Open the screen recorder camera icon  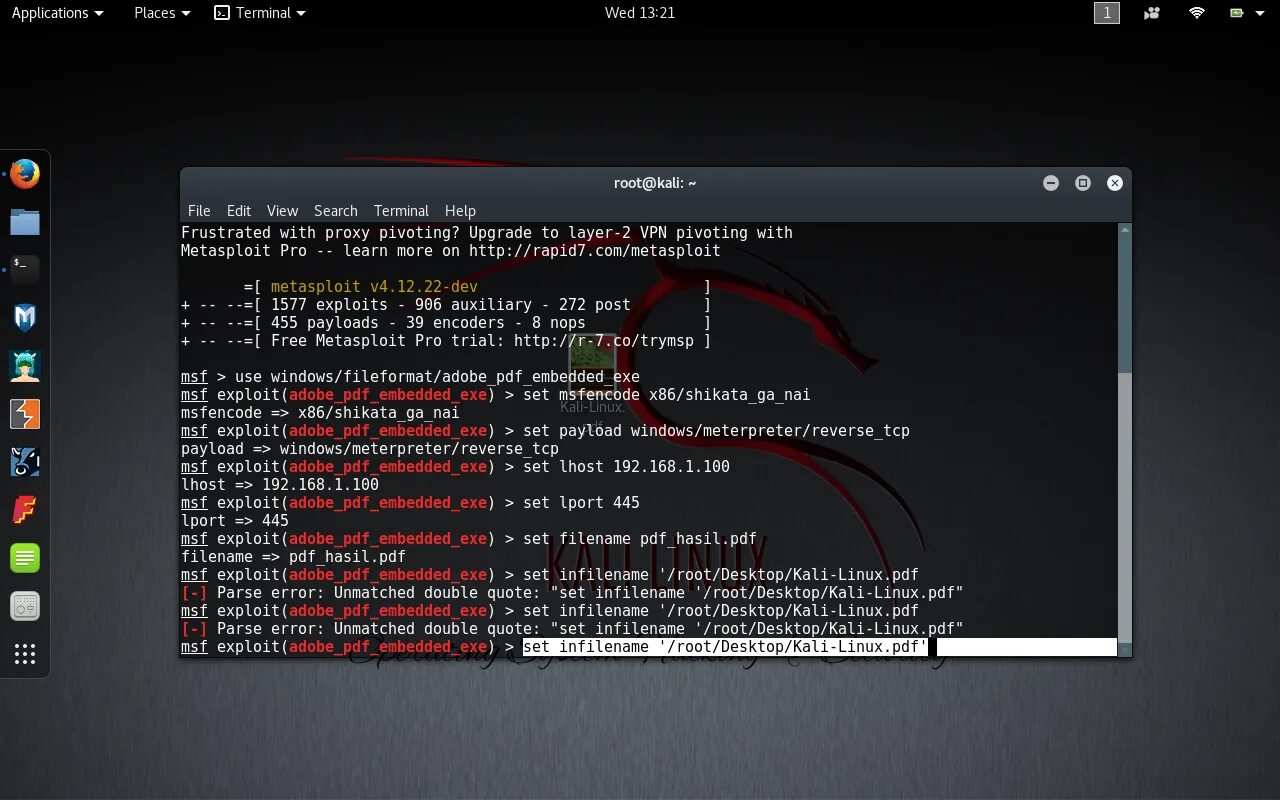pyautogui.click(x=1152, y=13)
